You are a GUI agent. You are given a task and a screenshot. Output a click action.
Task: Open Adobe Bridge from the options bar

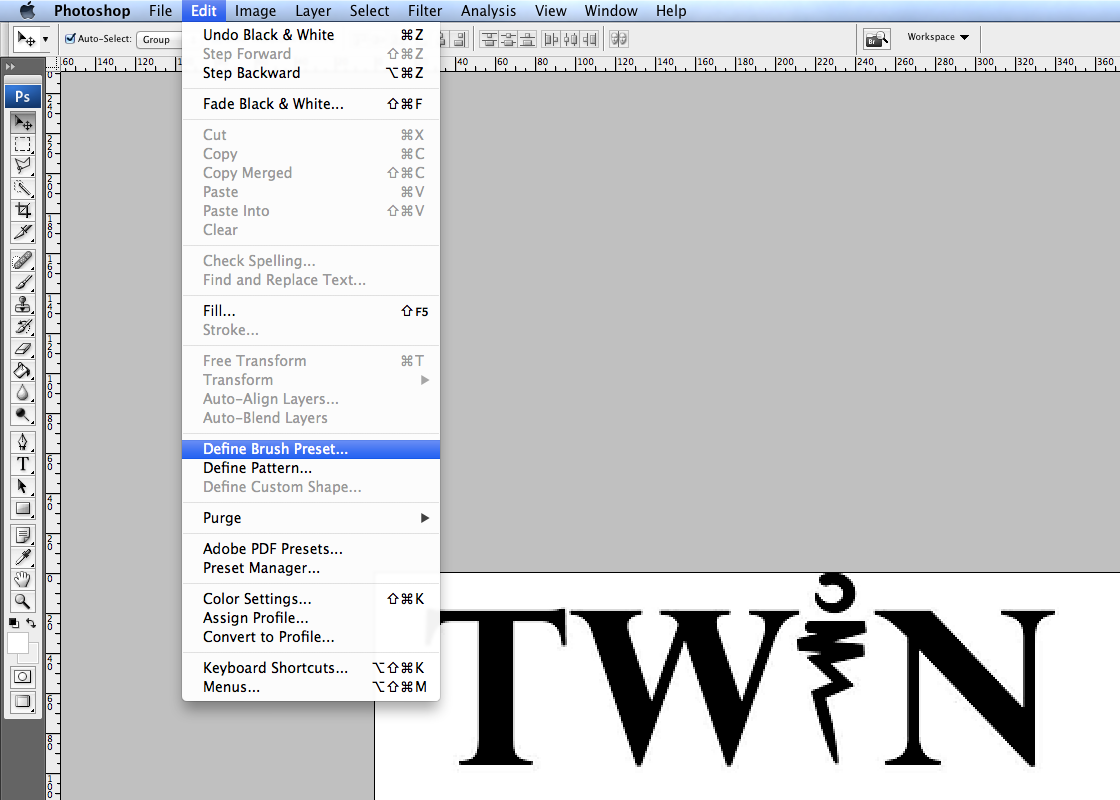tap(876, 39)
